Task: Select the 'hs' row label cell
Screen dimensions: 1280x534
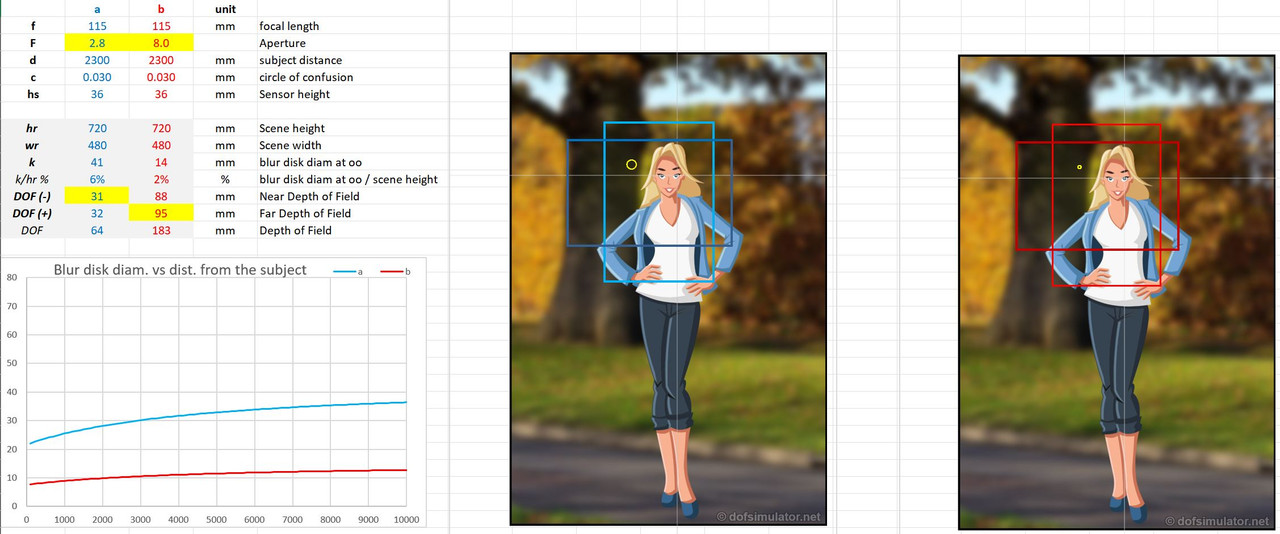Action: tap(32, 94)
